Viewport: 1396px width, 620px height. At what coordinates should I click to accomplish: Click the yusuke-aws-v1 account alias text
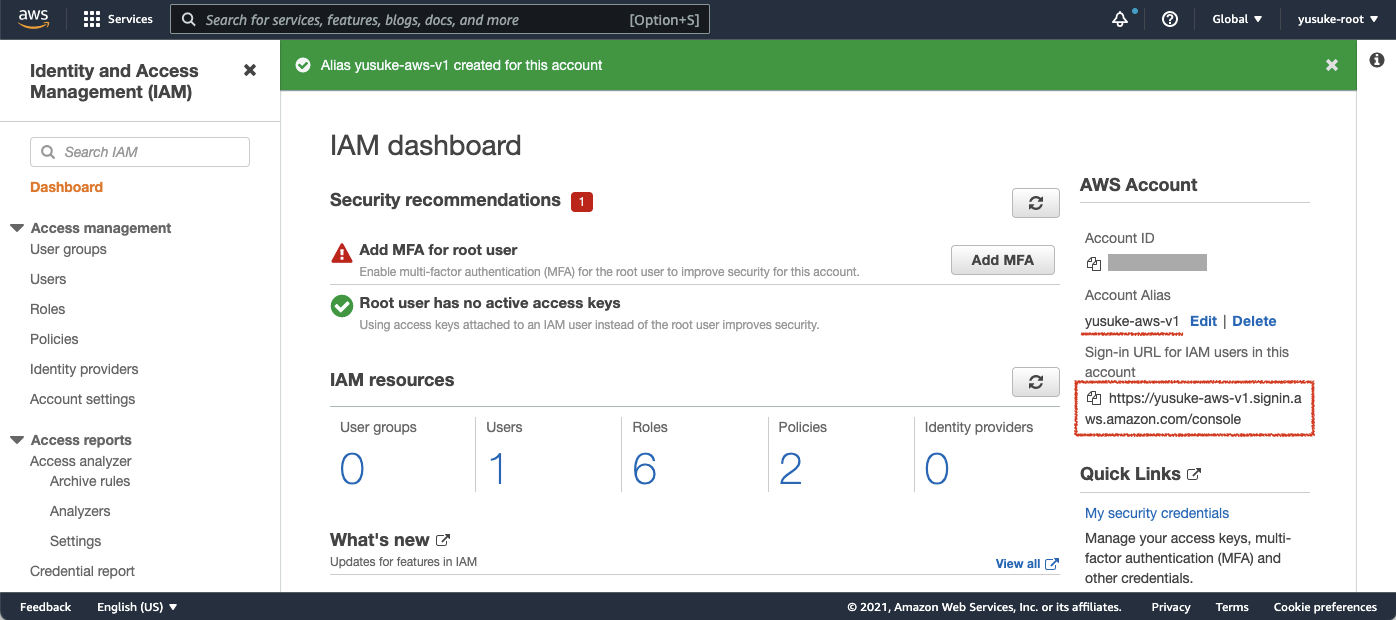click(x=1132, y=321)
